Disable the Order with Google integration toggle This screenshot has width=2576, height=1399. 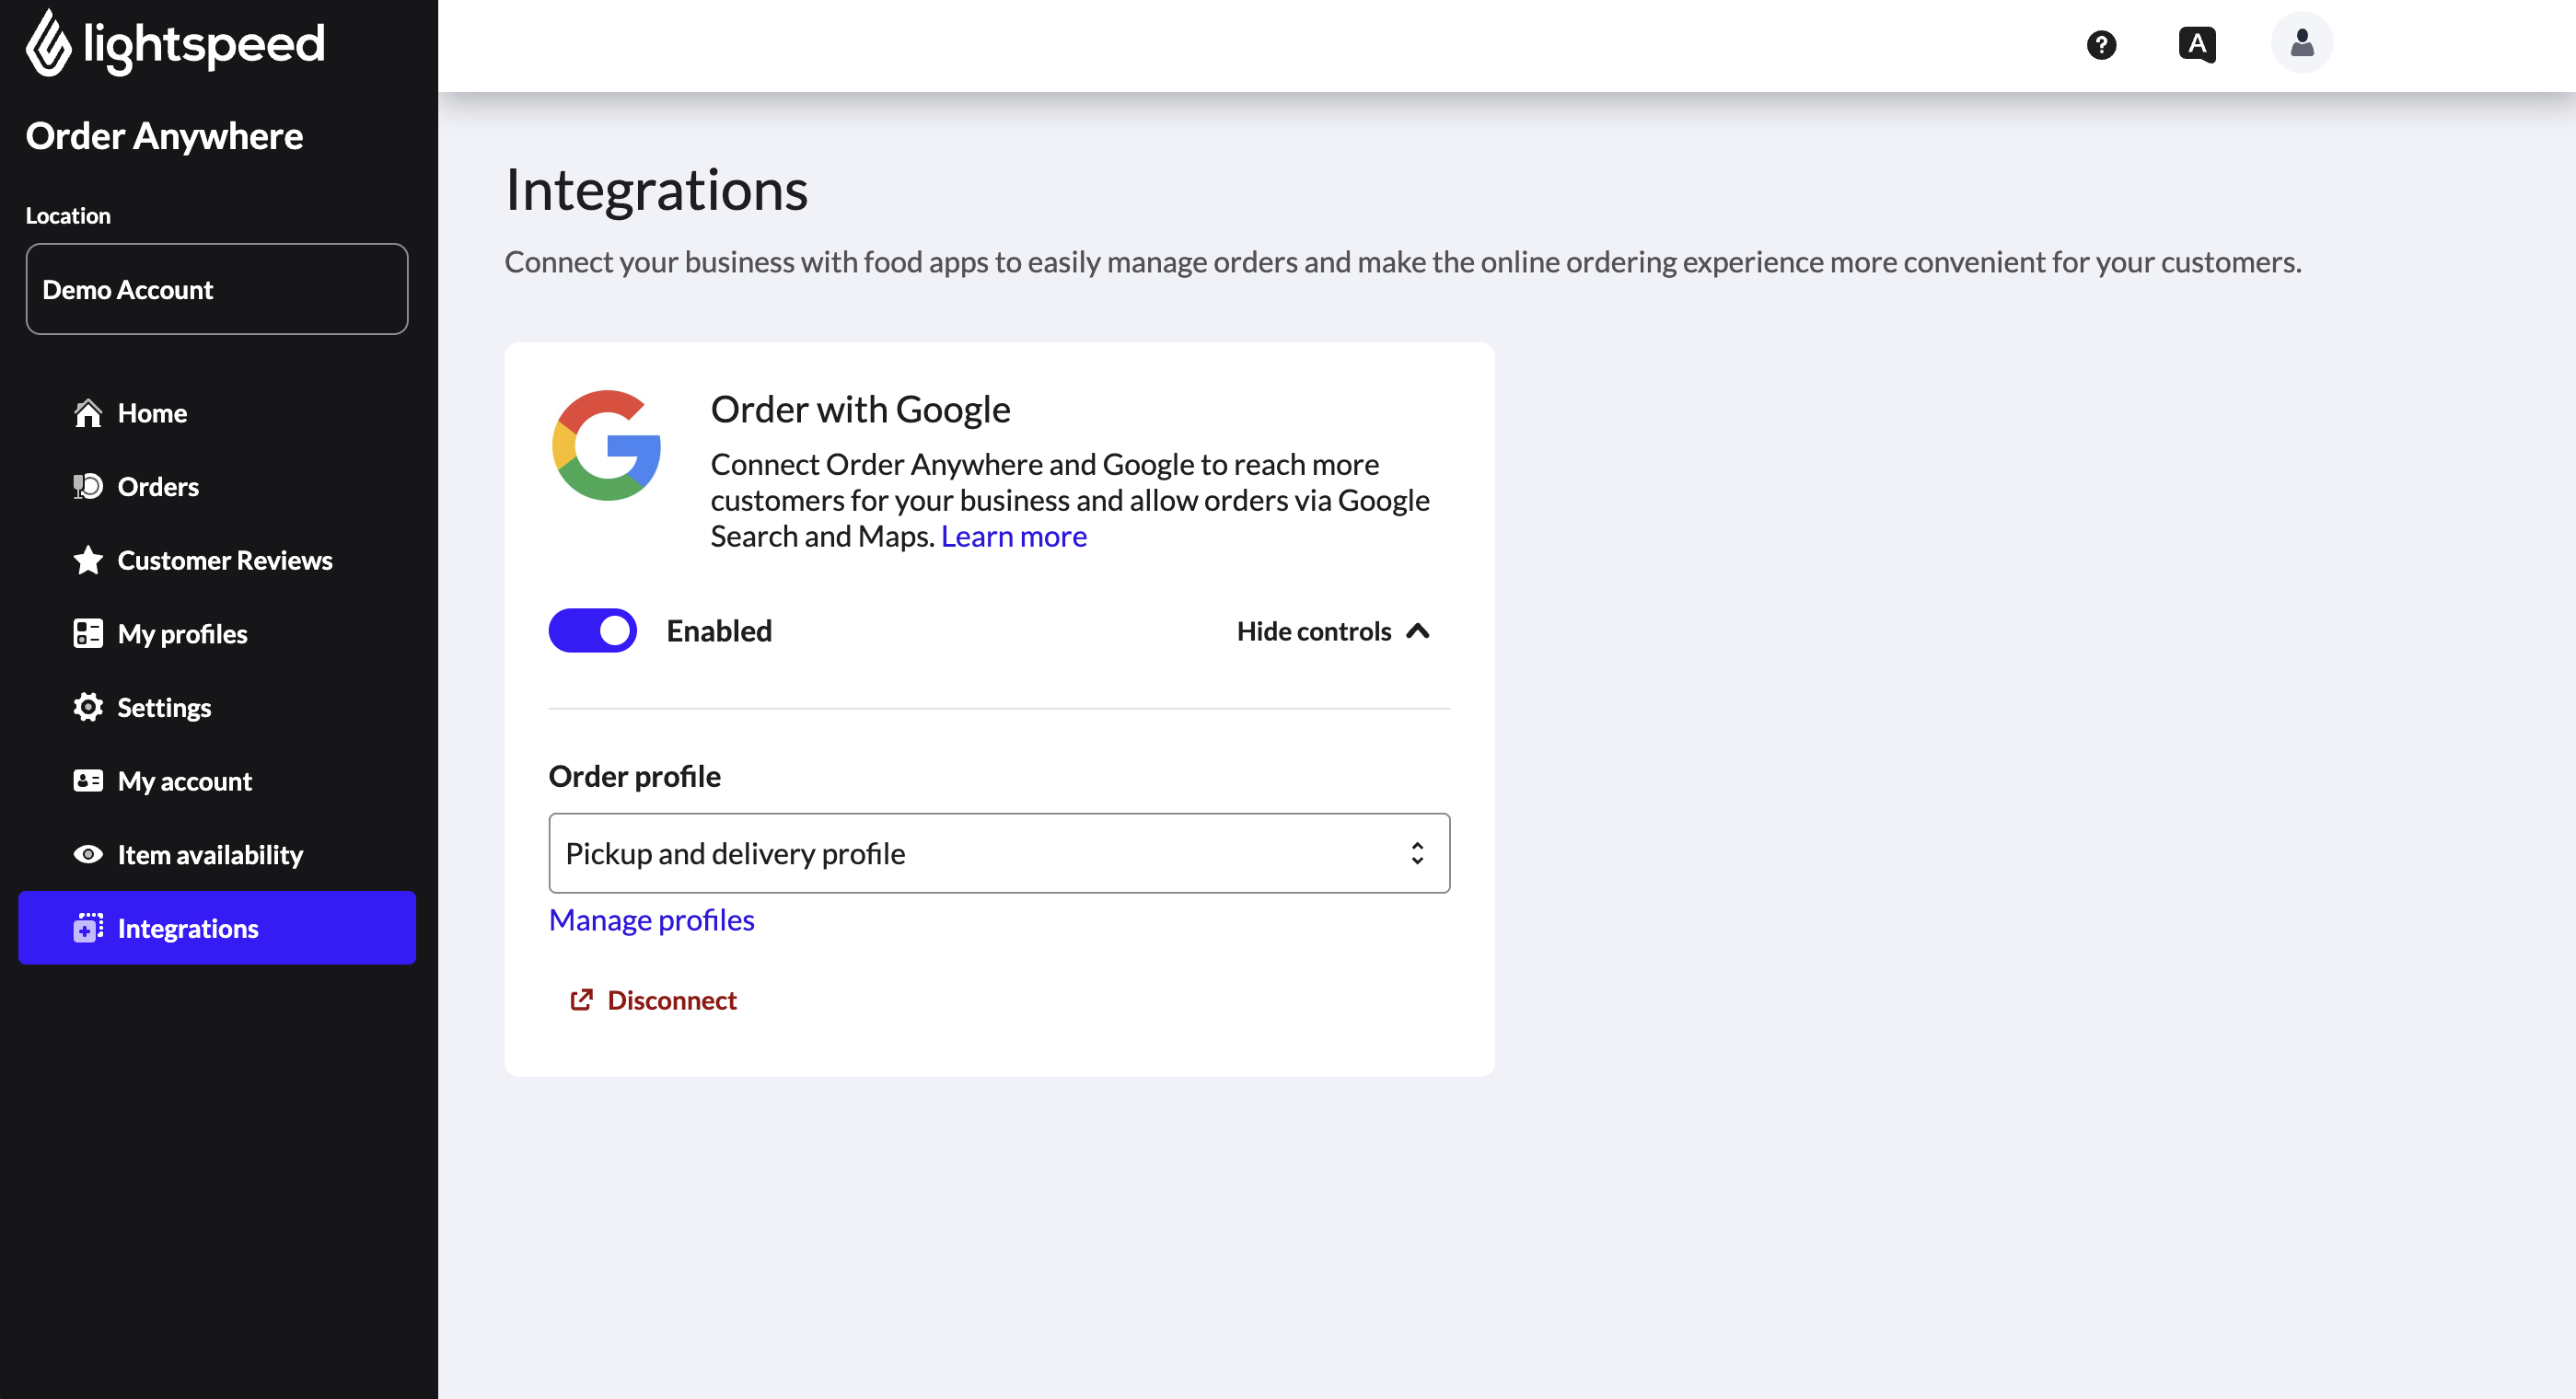[592, 630]
